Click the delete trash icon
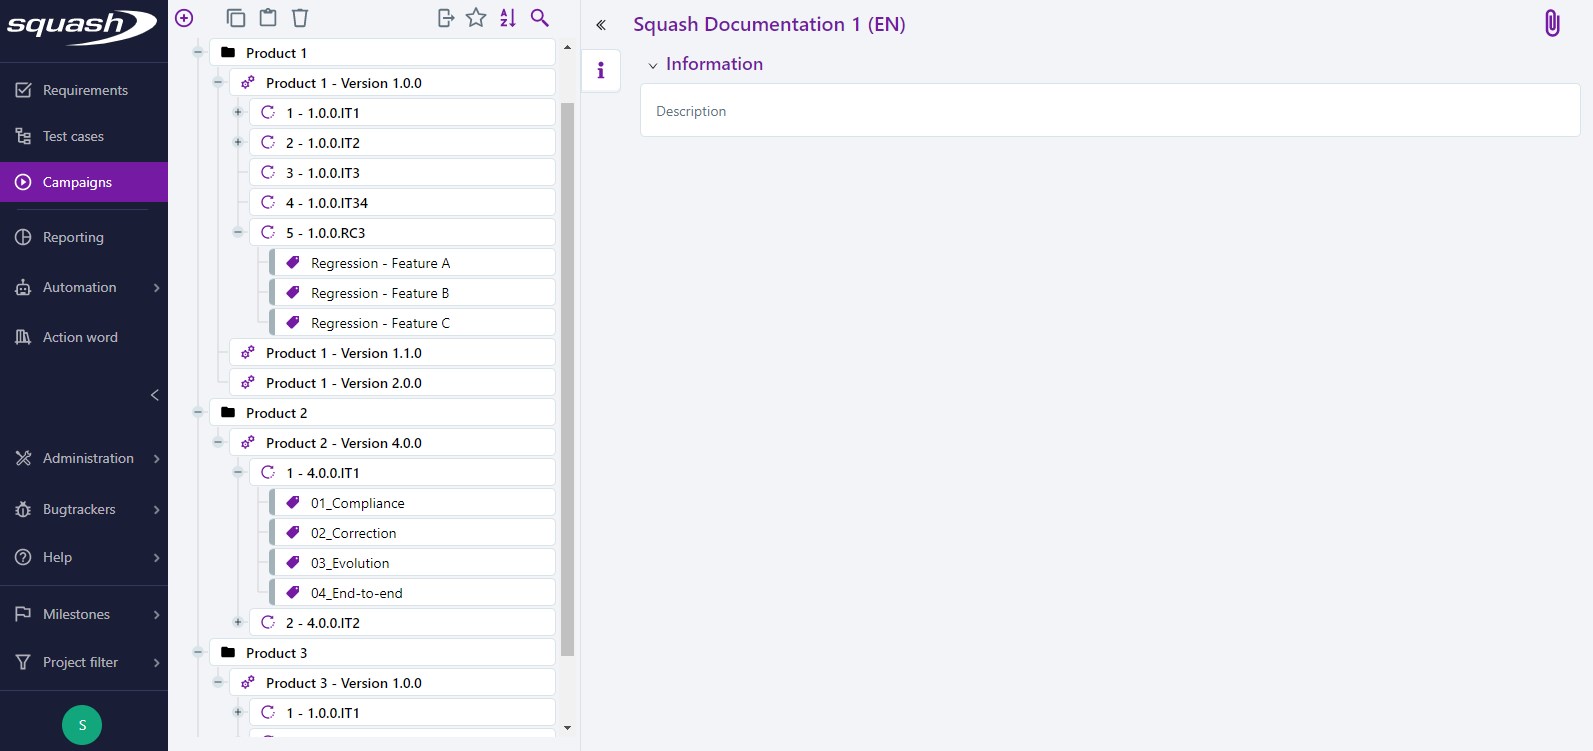1593x751 pixels. click(x=300, y=18)
